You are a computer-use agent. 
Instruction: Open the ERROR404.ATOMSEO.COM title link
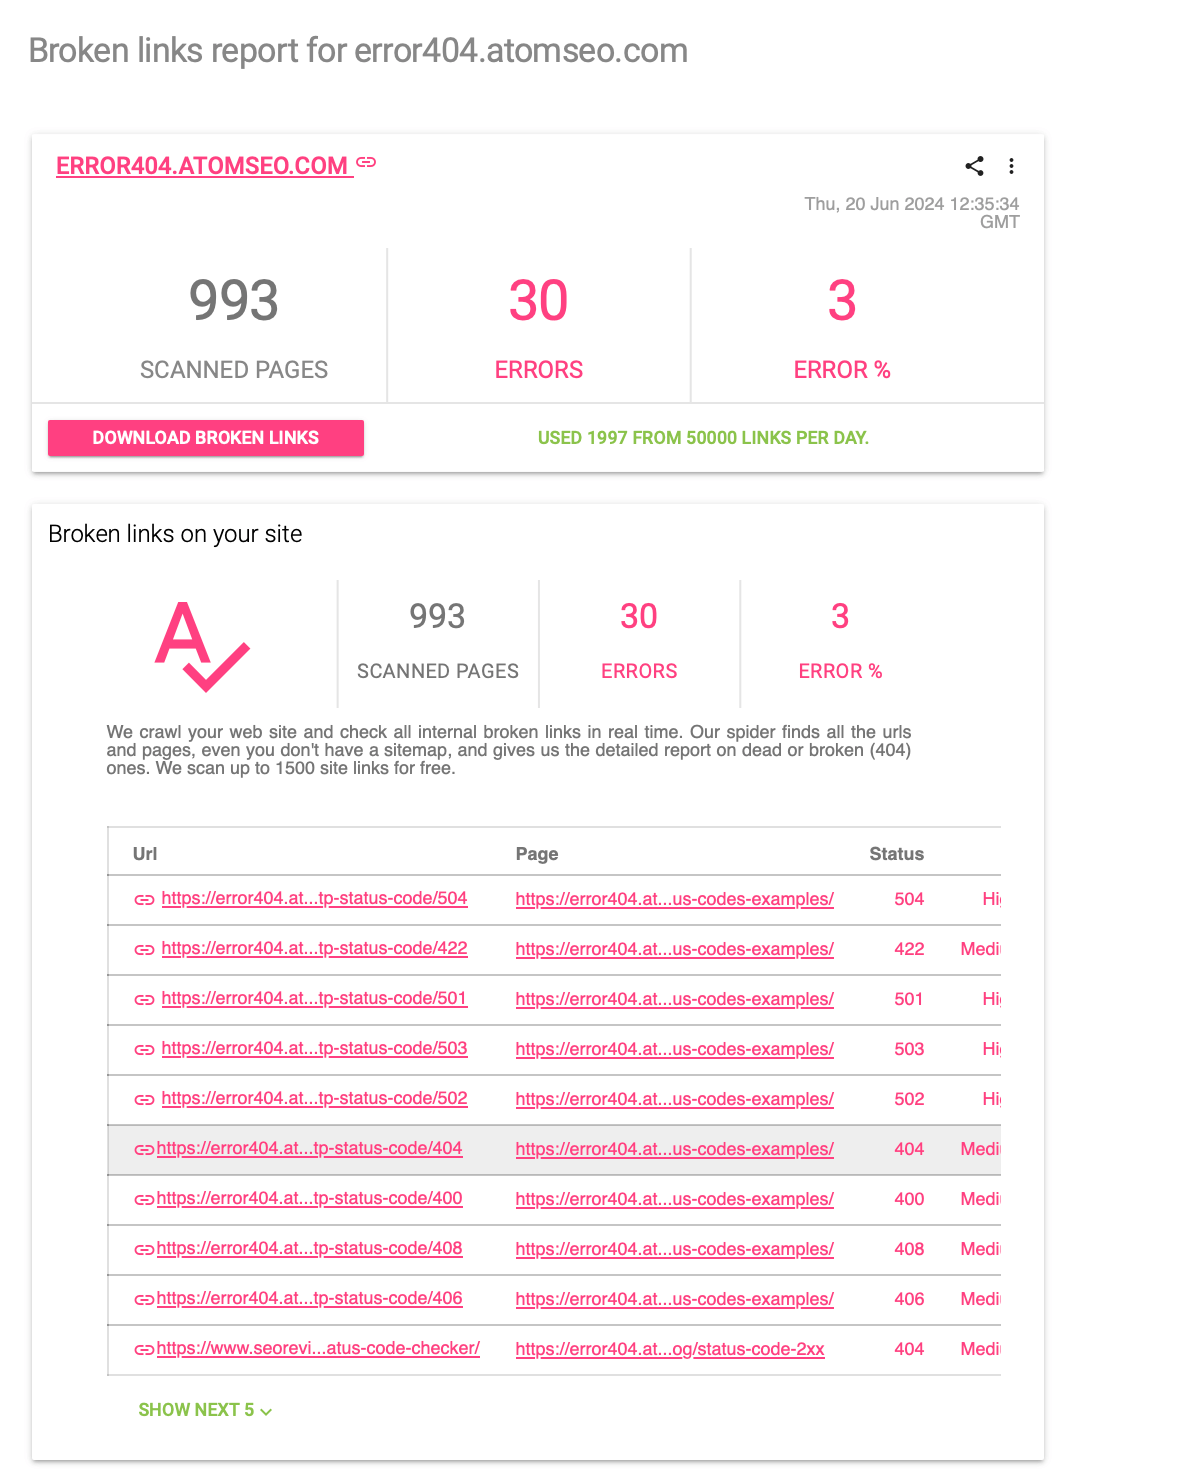tap(202, 166)
